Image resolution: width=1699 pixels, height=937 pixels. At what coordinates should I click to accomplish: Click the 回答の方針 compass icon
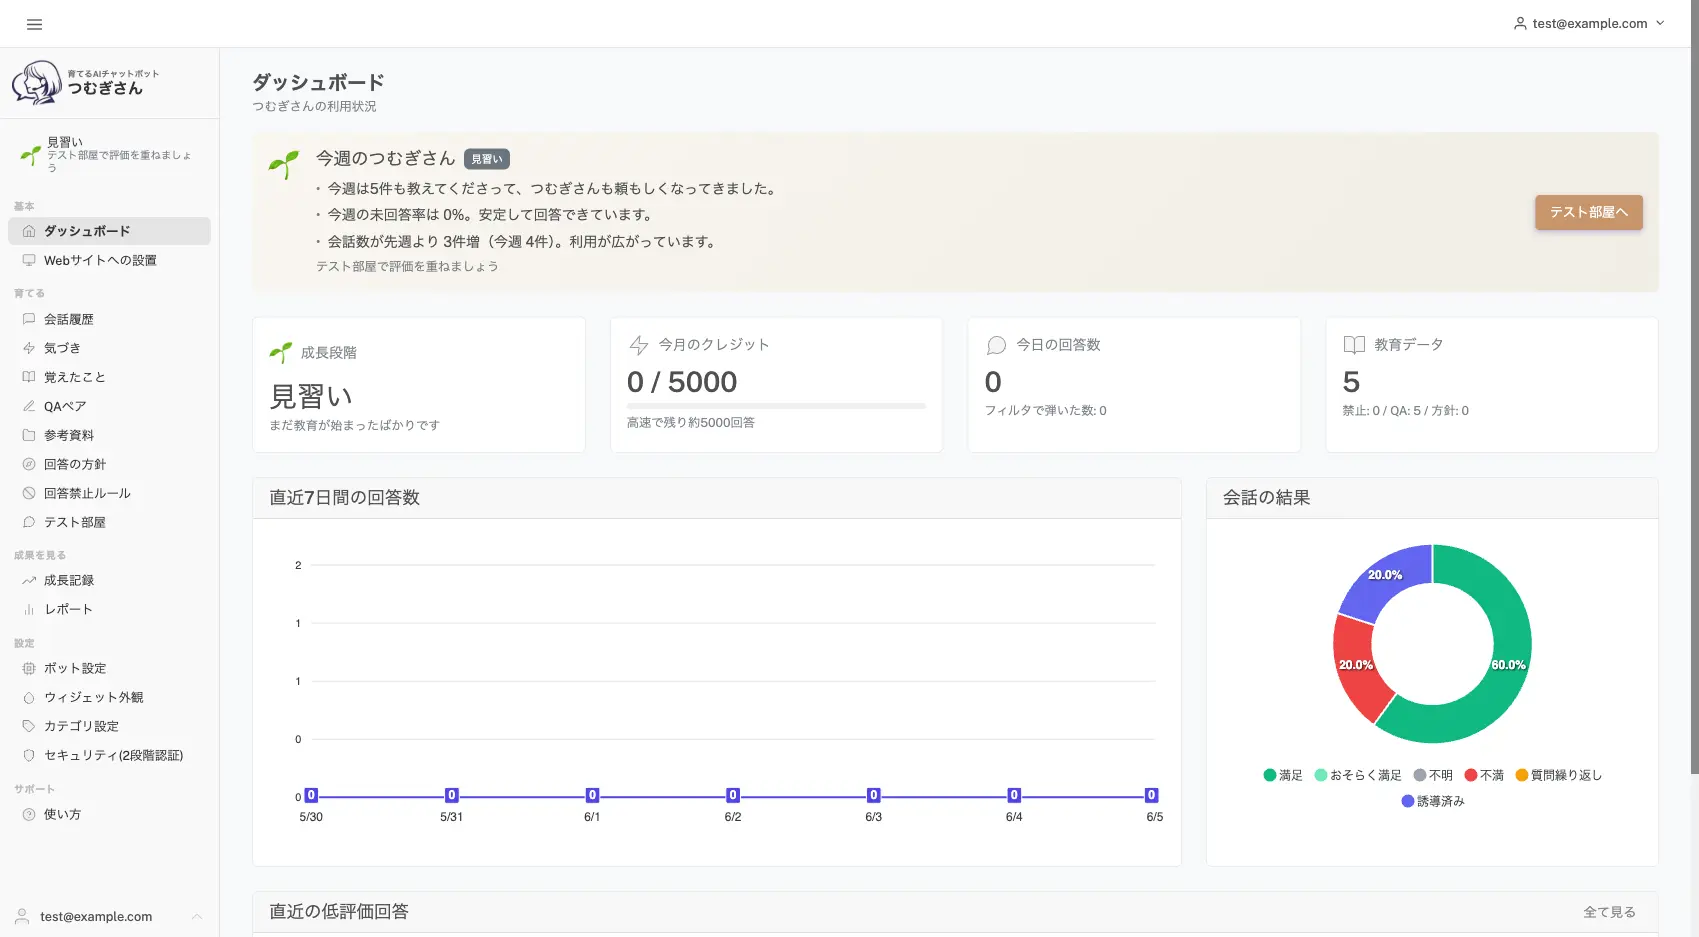29,464
